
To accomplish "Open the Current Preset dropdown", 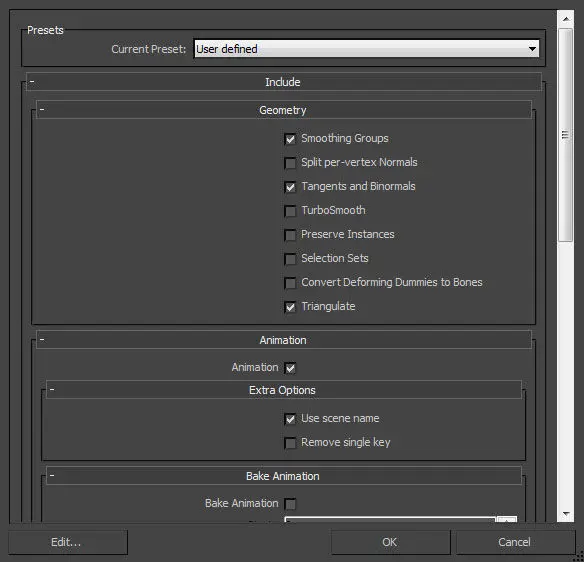I will click(x=366, y=49).
